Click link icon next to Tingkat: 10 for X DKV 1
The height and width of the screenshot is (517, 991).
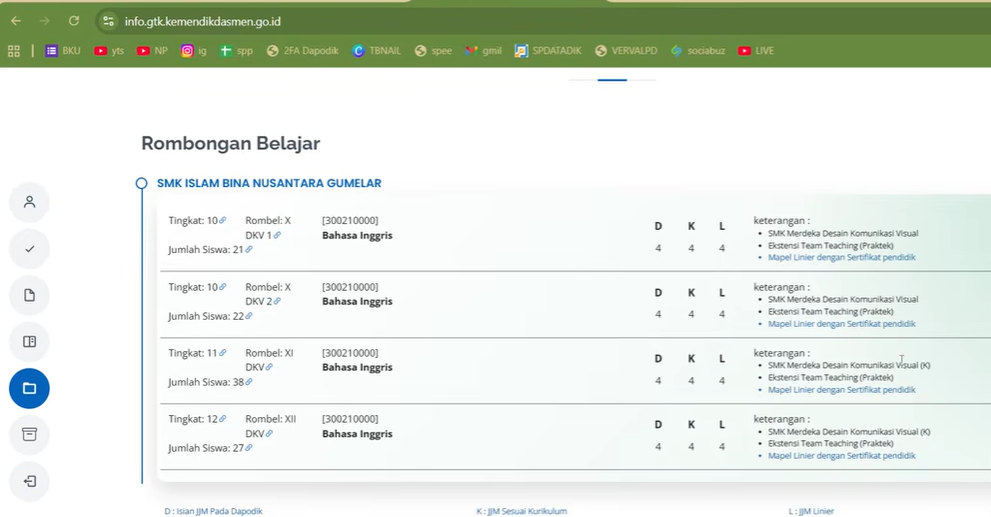pos(222,220)
